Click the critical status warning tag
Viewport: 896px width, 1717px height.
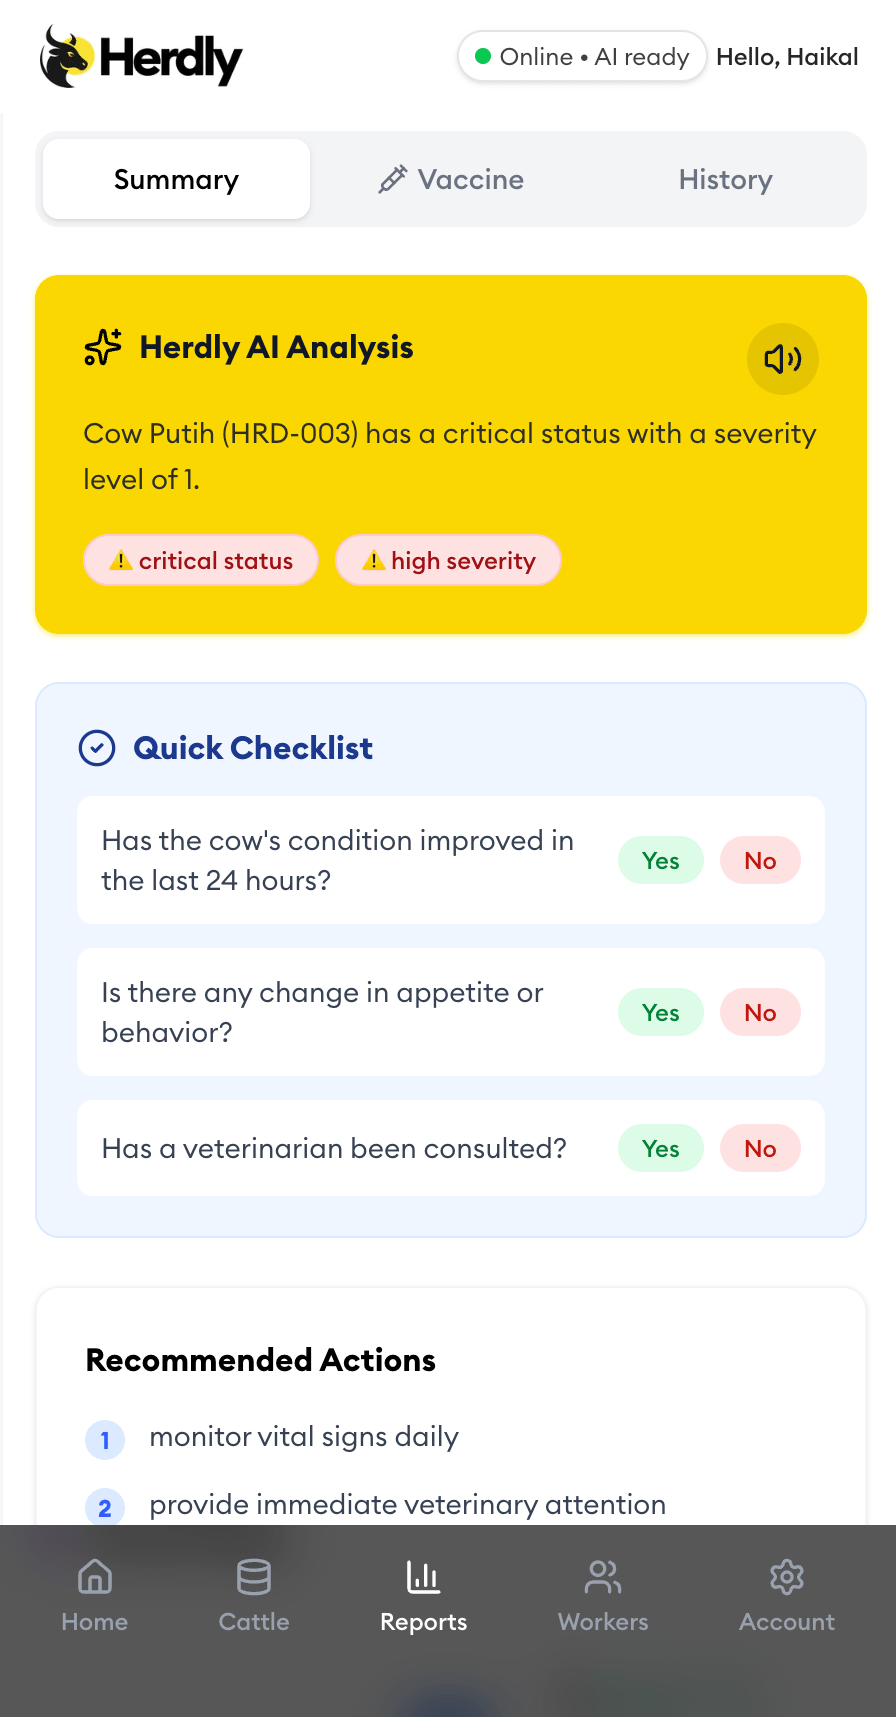(201, 561)
